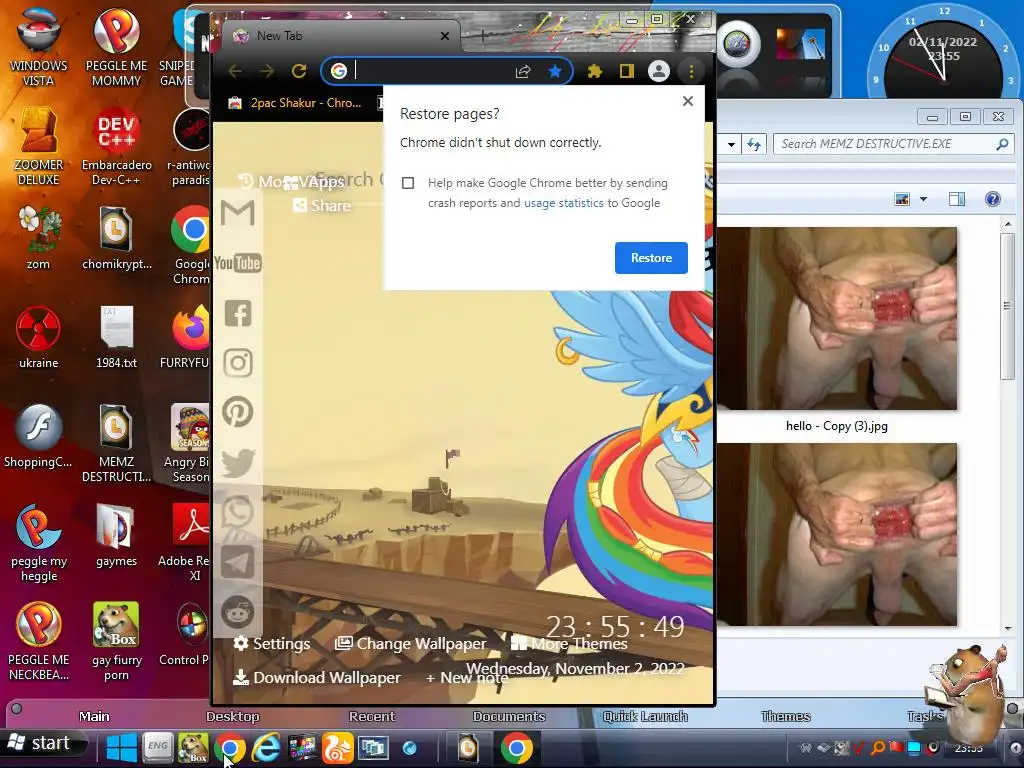
Task: Select the Documents dock tab
Action: (509, 716)
